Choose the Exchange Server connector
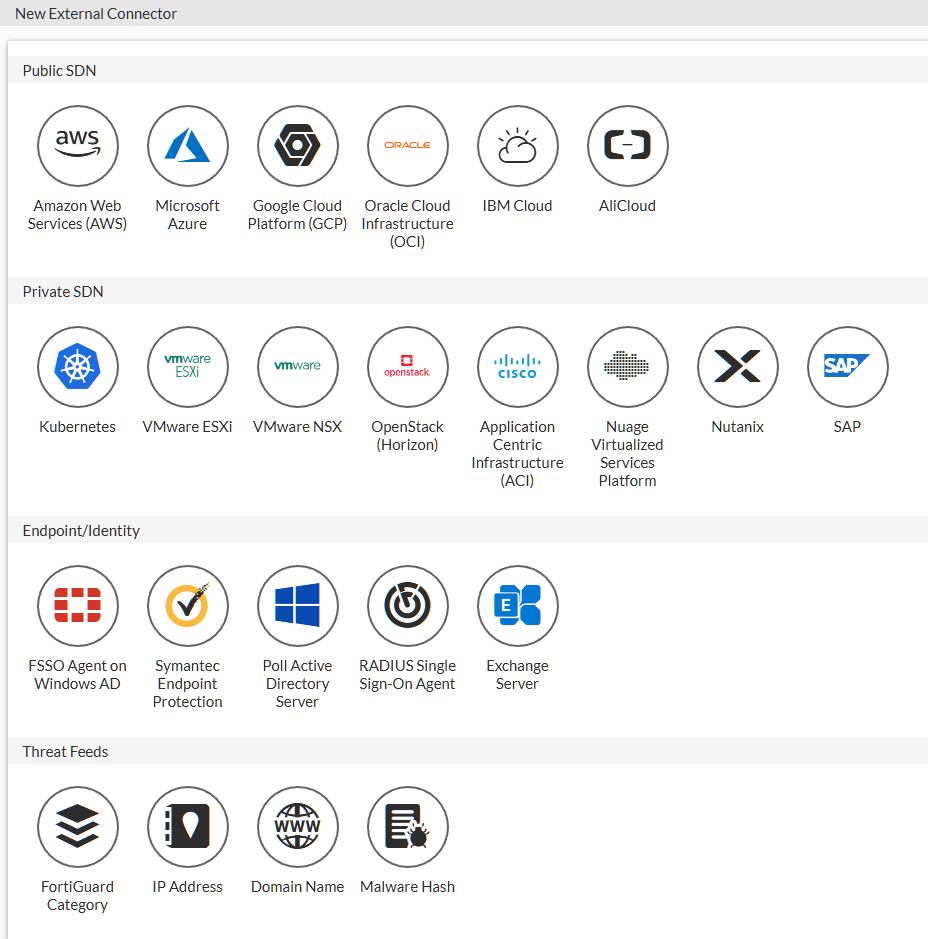Viewport: 928px width, 939px height. tap(518, 606)
